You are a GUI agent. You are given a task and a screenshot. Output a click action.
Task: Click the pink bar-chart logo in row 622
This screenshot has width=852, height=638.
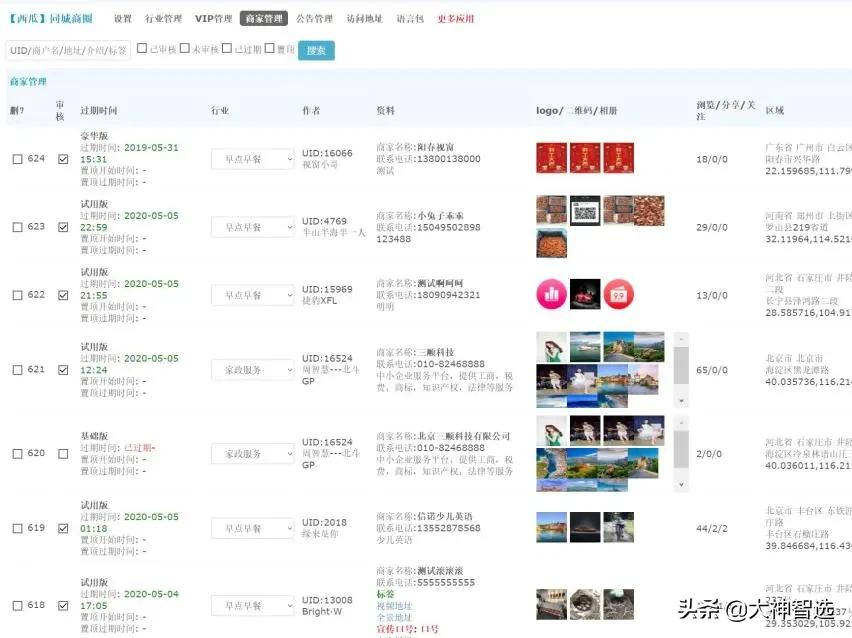tap(551, 294)
